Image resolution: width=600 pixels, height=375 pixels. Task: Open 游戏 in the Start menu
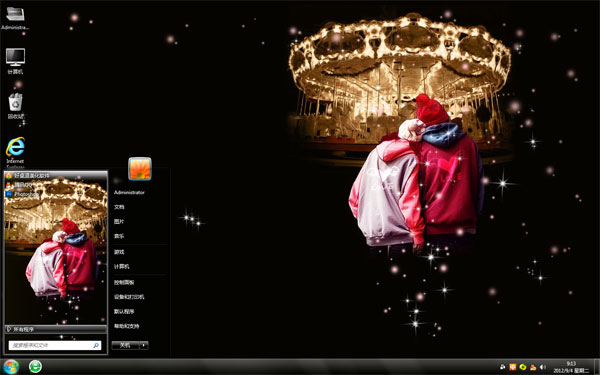click(119, 252)
